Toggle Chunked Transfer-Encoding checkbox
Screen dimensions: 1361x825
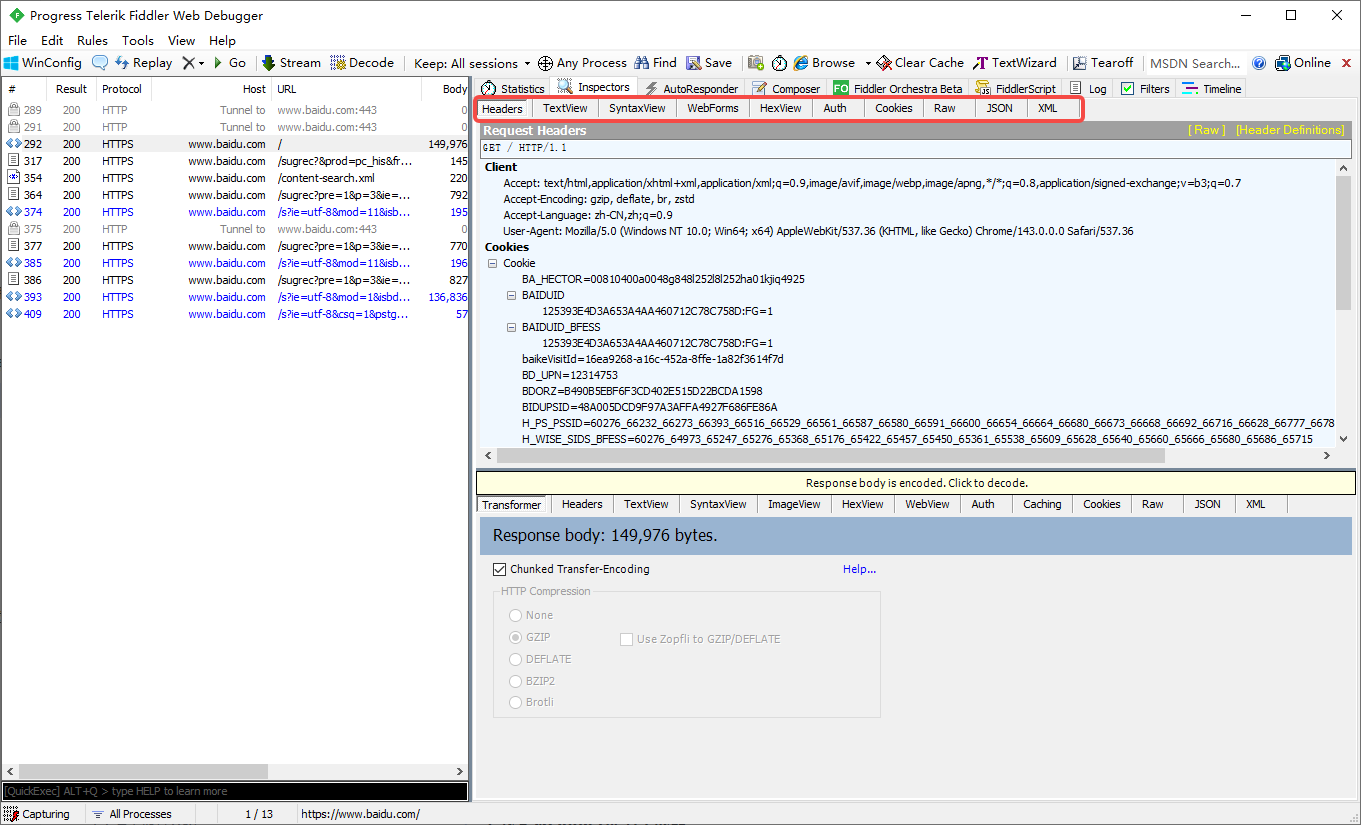pyautogui.click(x=500, y=569)
